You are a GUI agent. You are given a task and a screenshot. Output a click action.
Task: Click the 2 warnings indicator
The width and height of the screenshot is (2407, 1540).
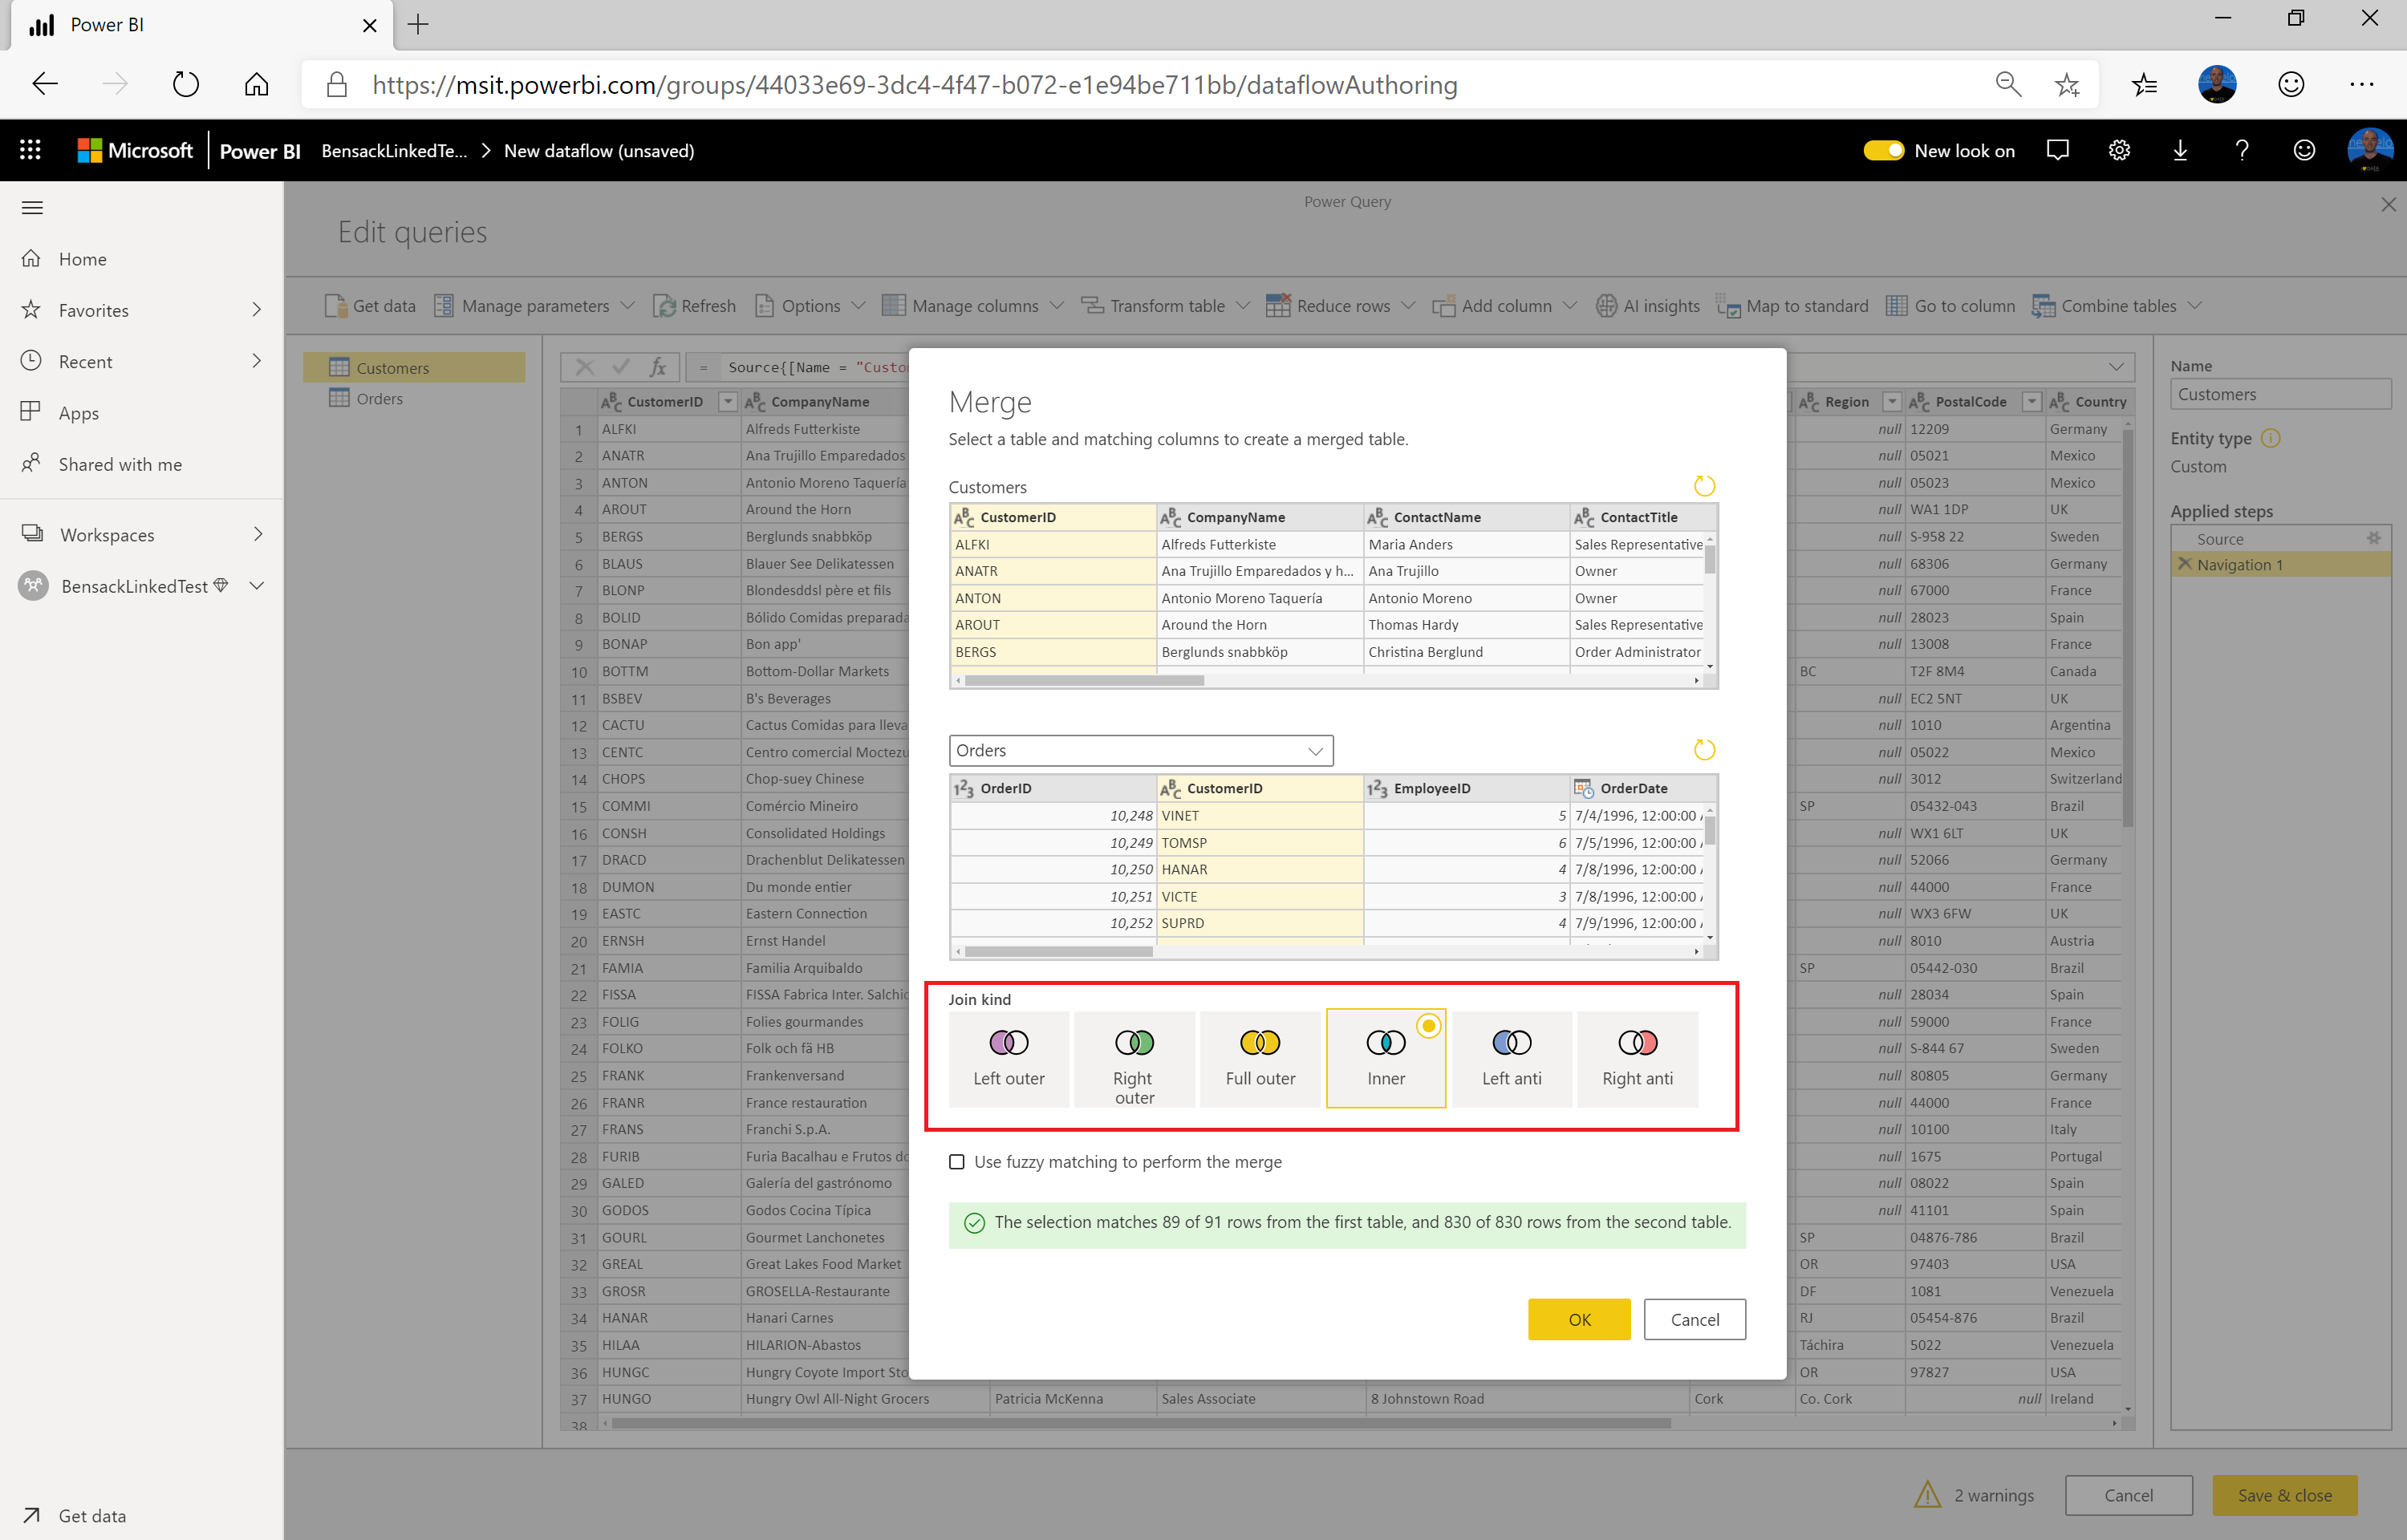coord(1975,1495)
